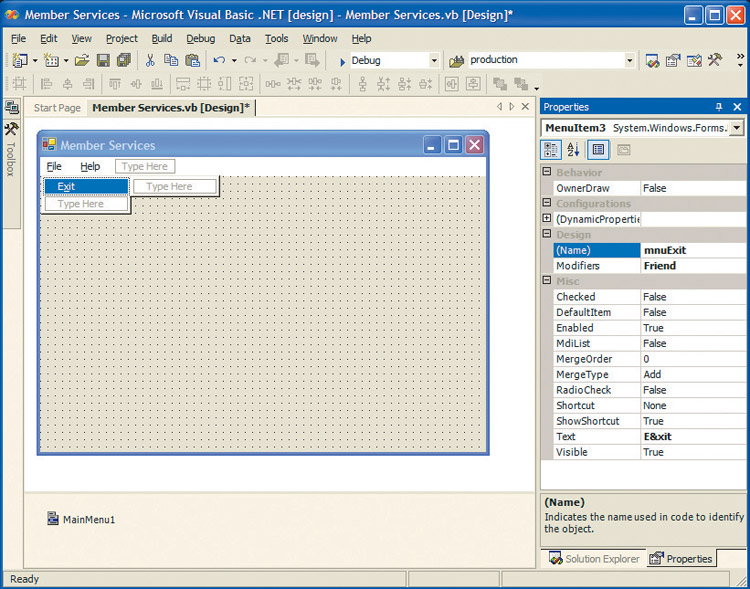This screenshot has width=750, height=589.
Task: Open the Tools menu
Action: (x=276, y=38)
